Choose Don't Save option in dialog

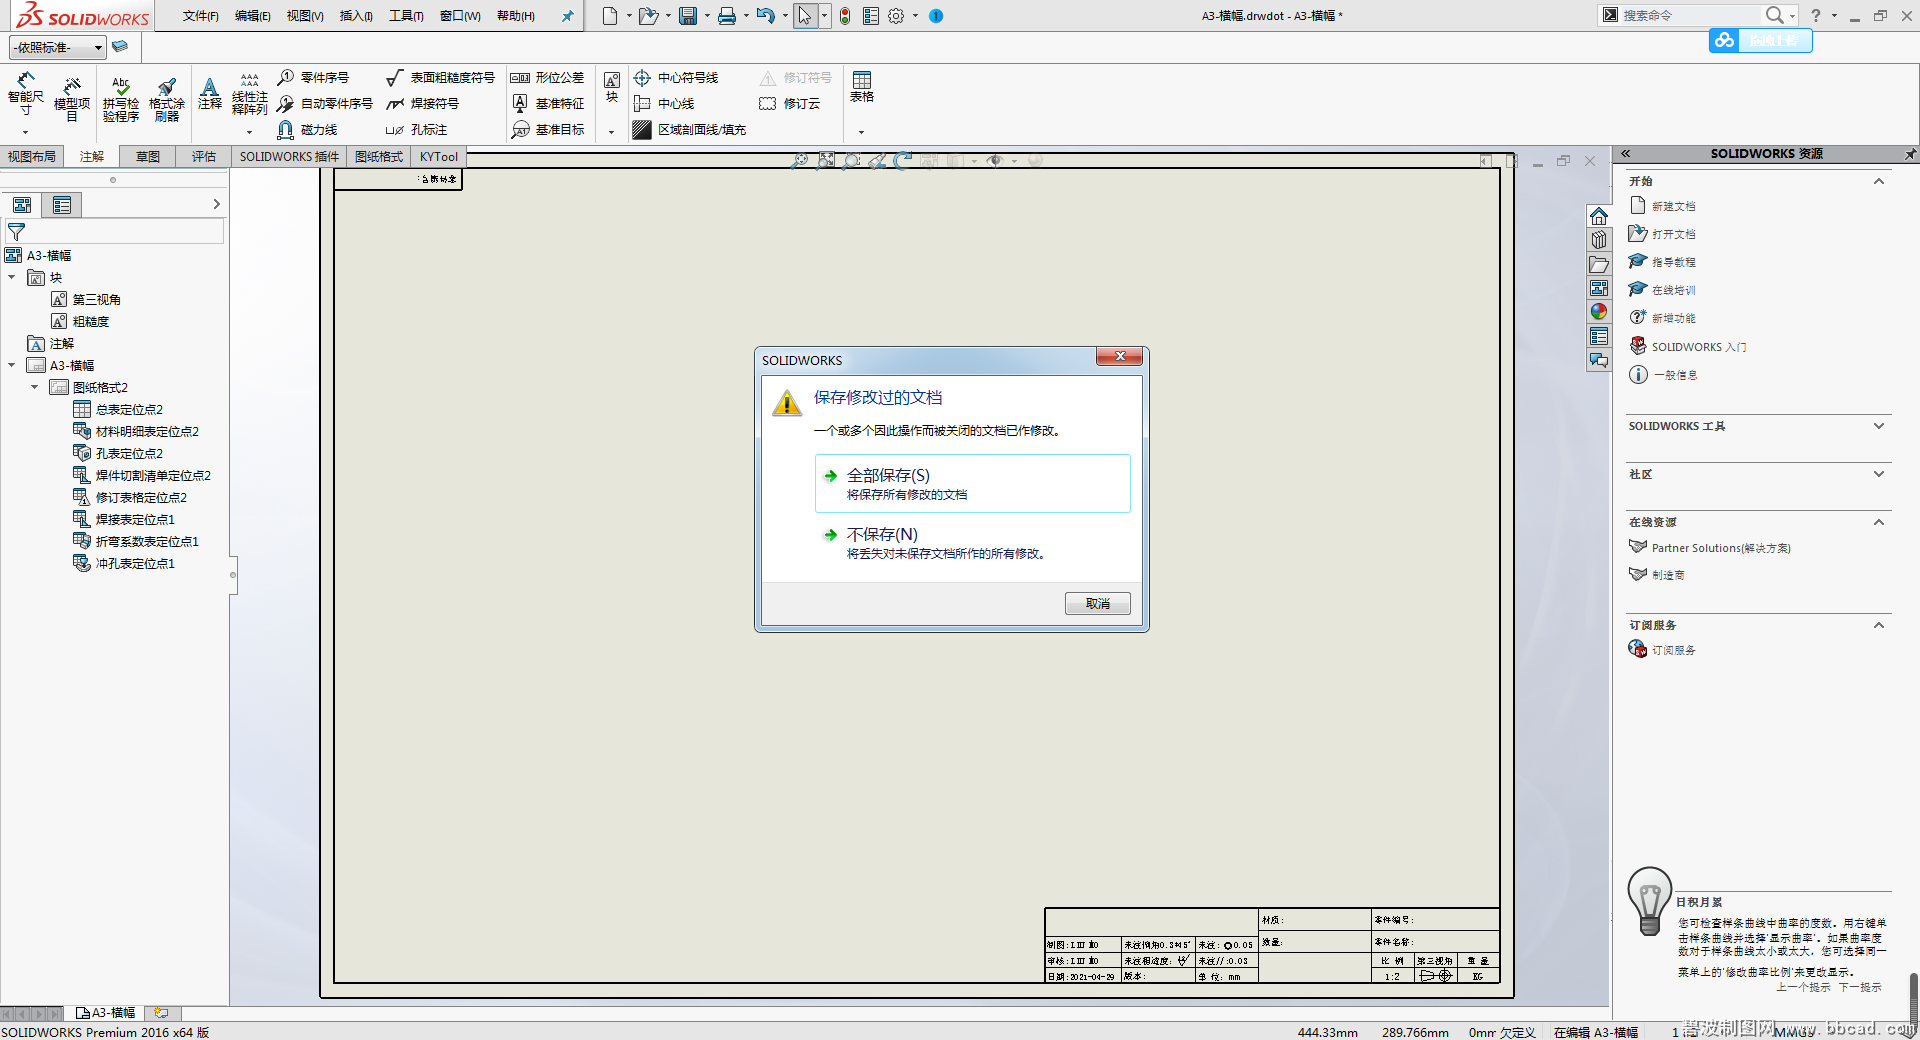[x=972, y=543]
